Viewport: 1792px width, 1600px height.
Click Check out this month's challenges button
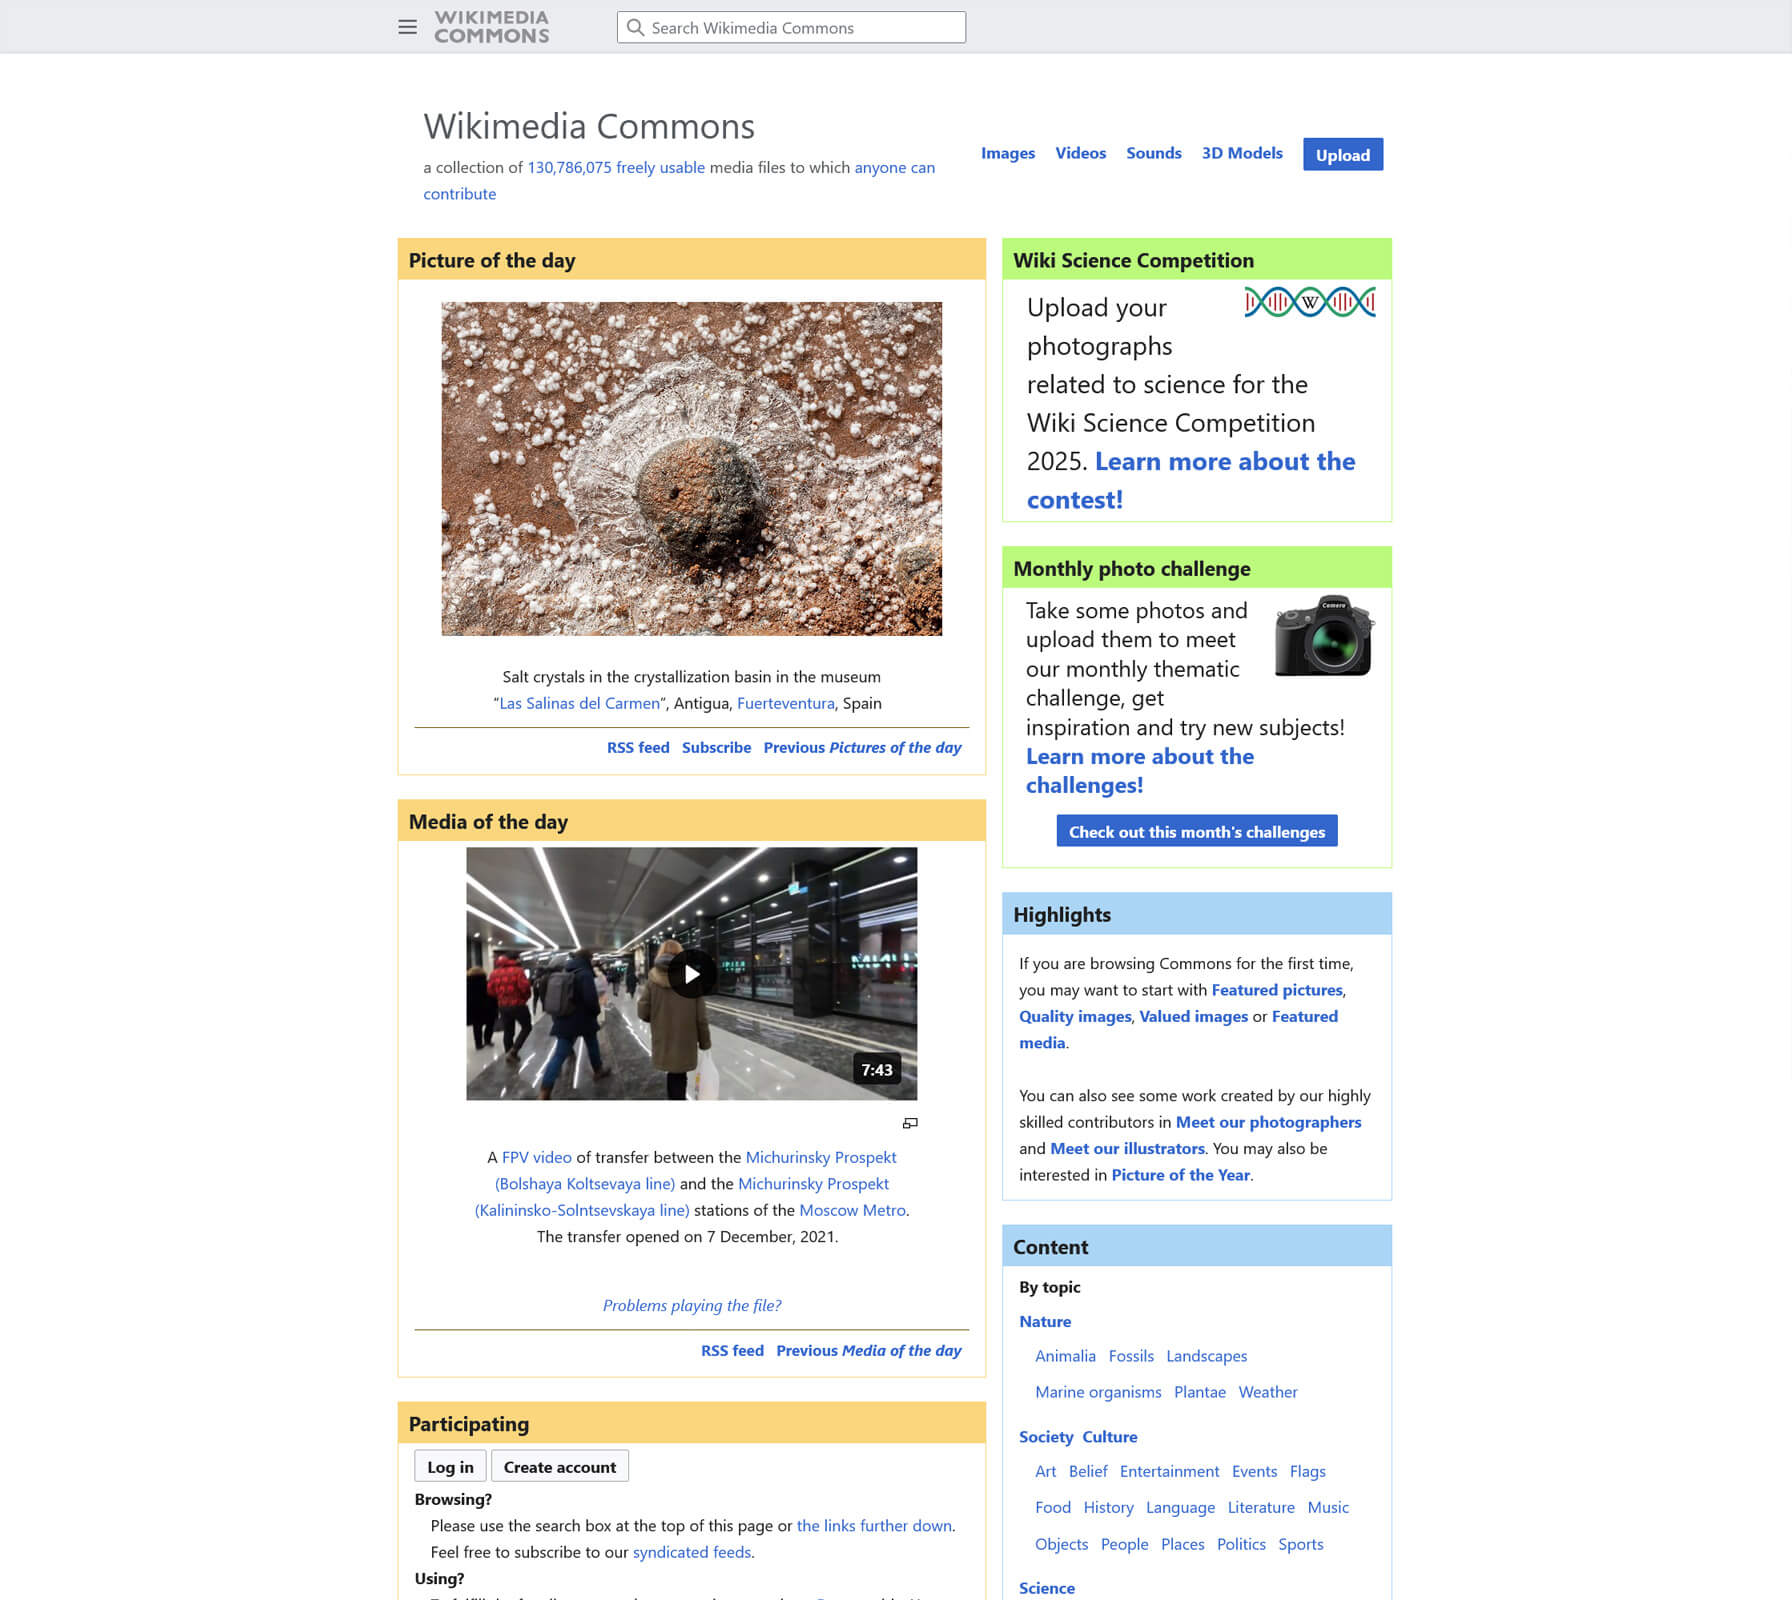coord(1196,831)
